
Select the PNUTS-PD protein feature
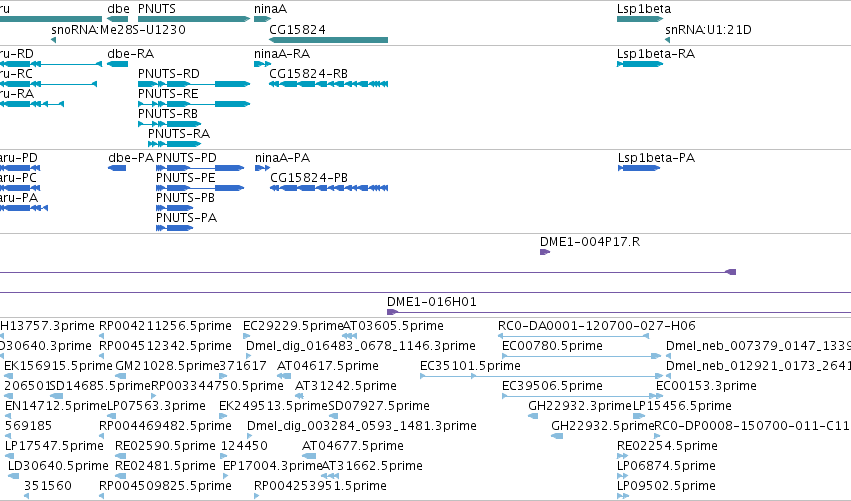point(200,168)
